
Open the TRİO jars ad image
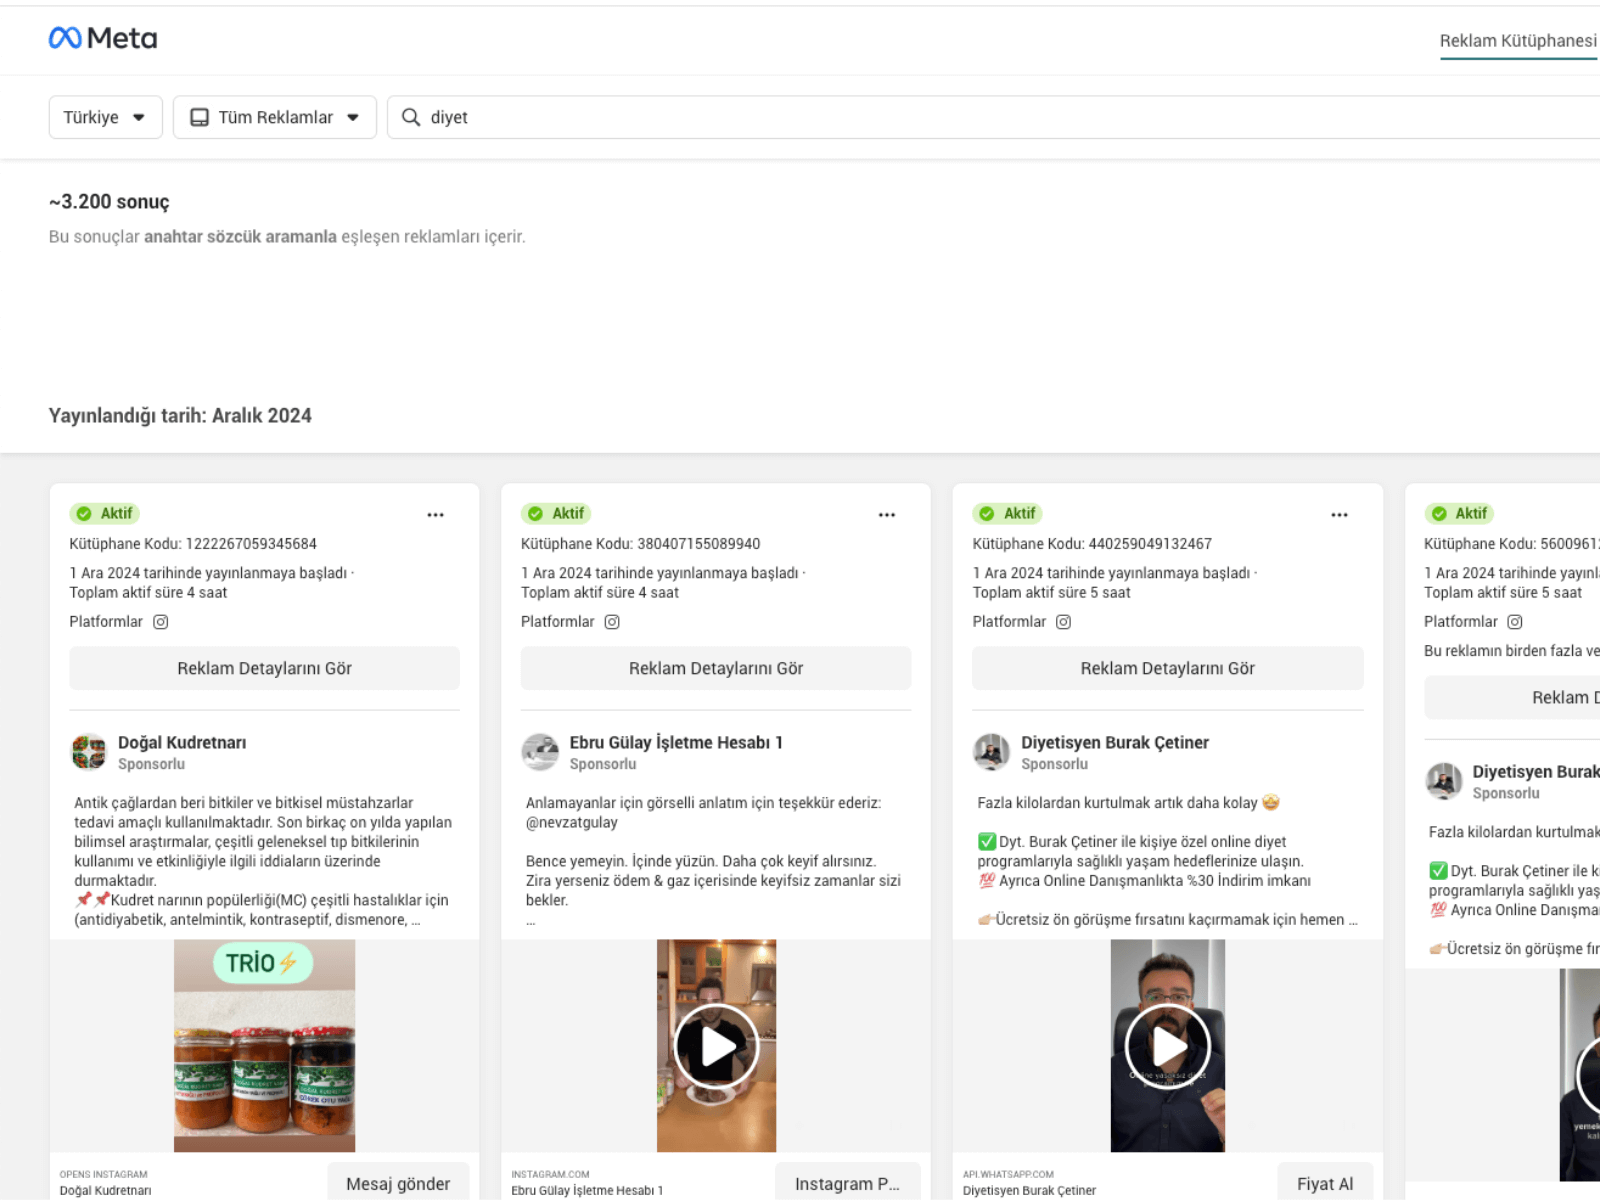click(264, 1046)
